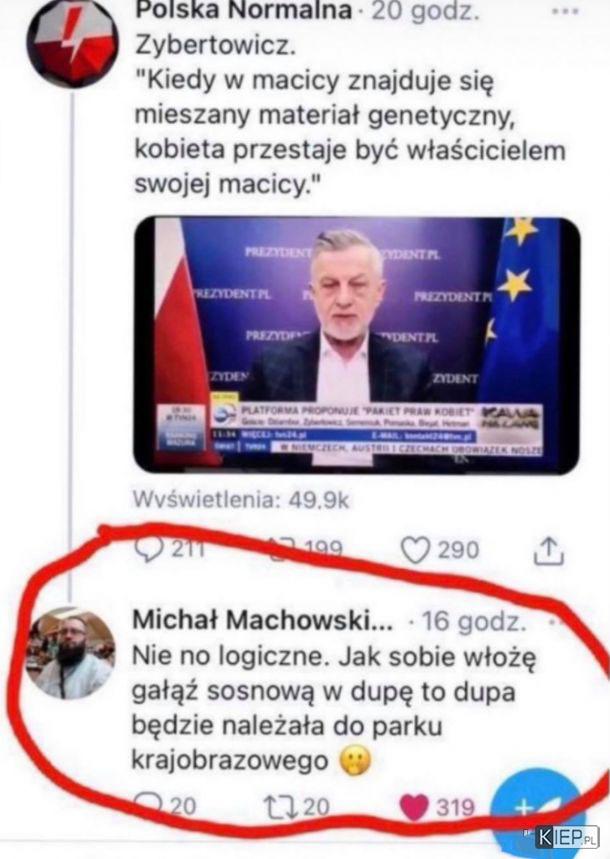Click the Michał Machowski username

tap(263, 621)
